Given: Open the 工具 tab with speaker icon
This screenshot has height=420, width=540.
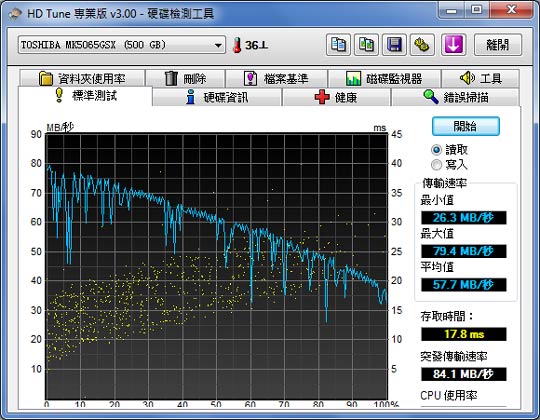Looking at the screenshot, I should (480, 78).
